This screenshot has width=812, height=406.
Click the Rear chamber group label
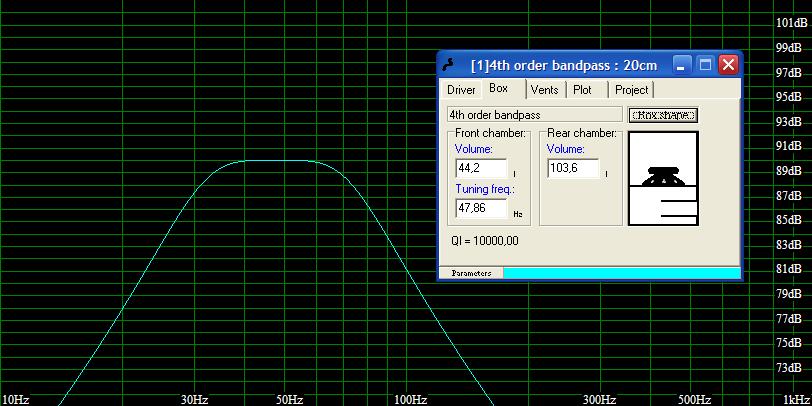point(582,133)
